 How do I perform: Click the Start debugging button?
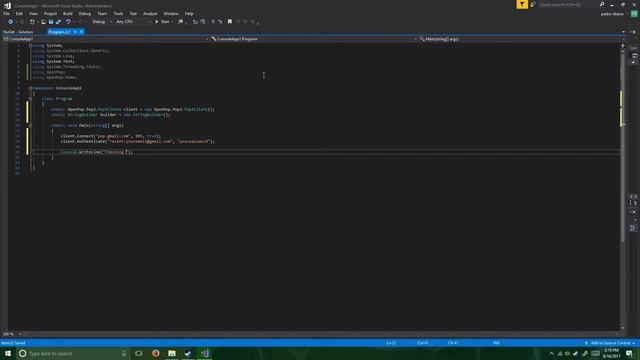point(162,22)
